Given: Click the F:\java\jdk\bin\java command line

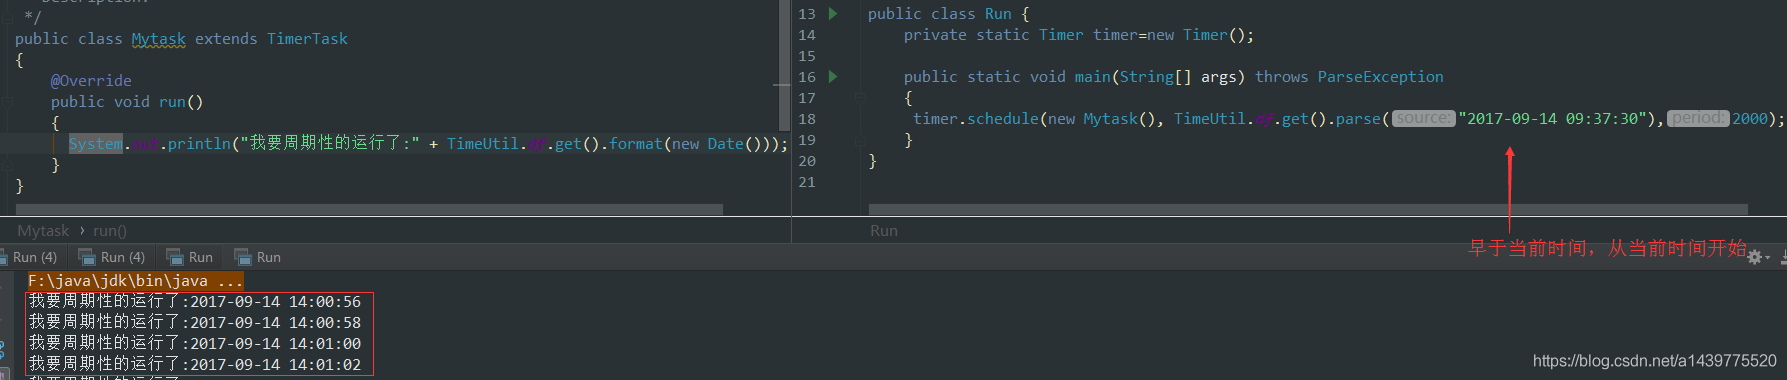Looking at the screenshot, I should 135,281.
